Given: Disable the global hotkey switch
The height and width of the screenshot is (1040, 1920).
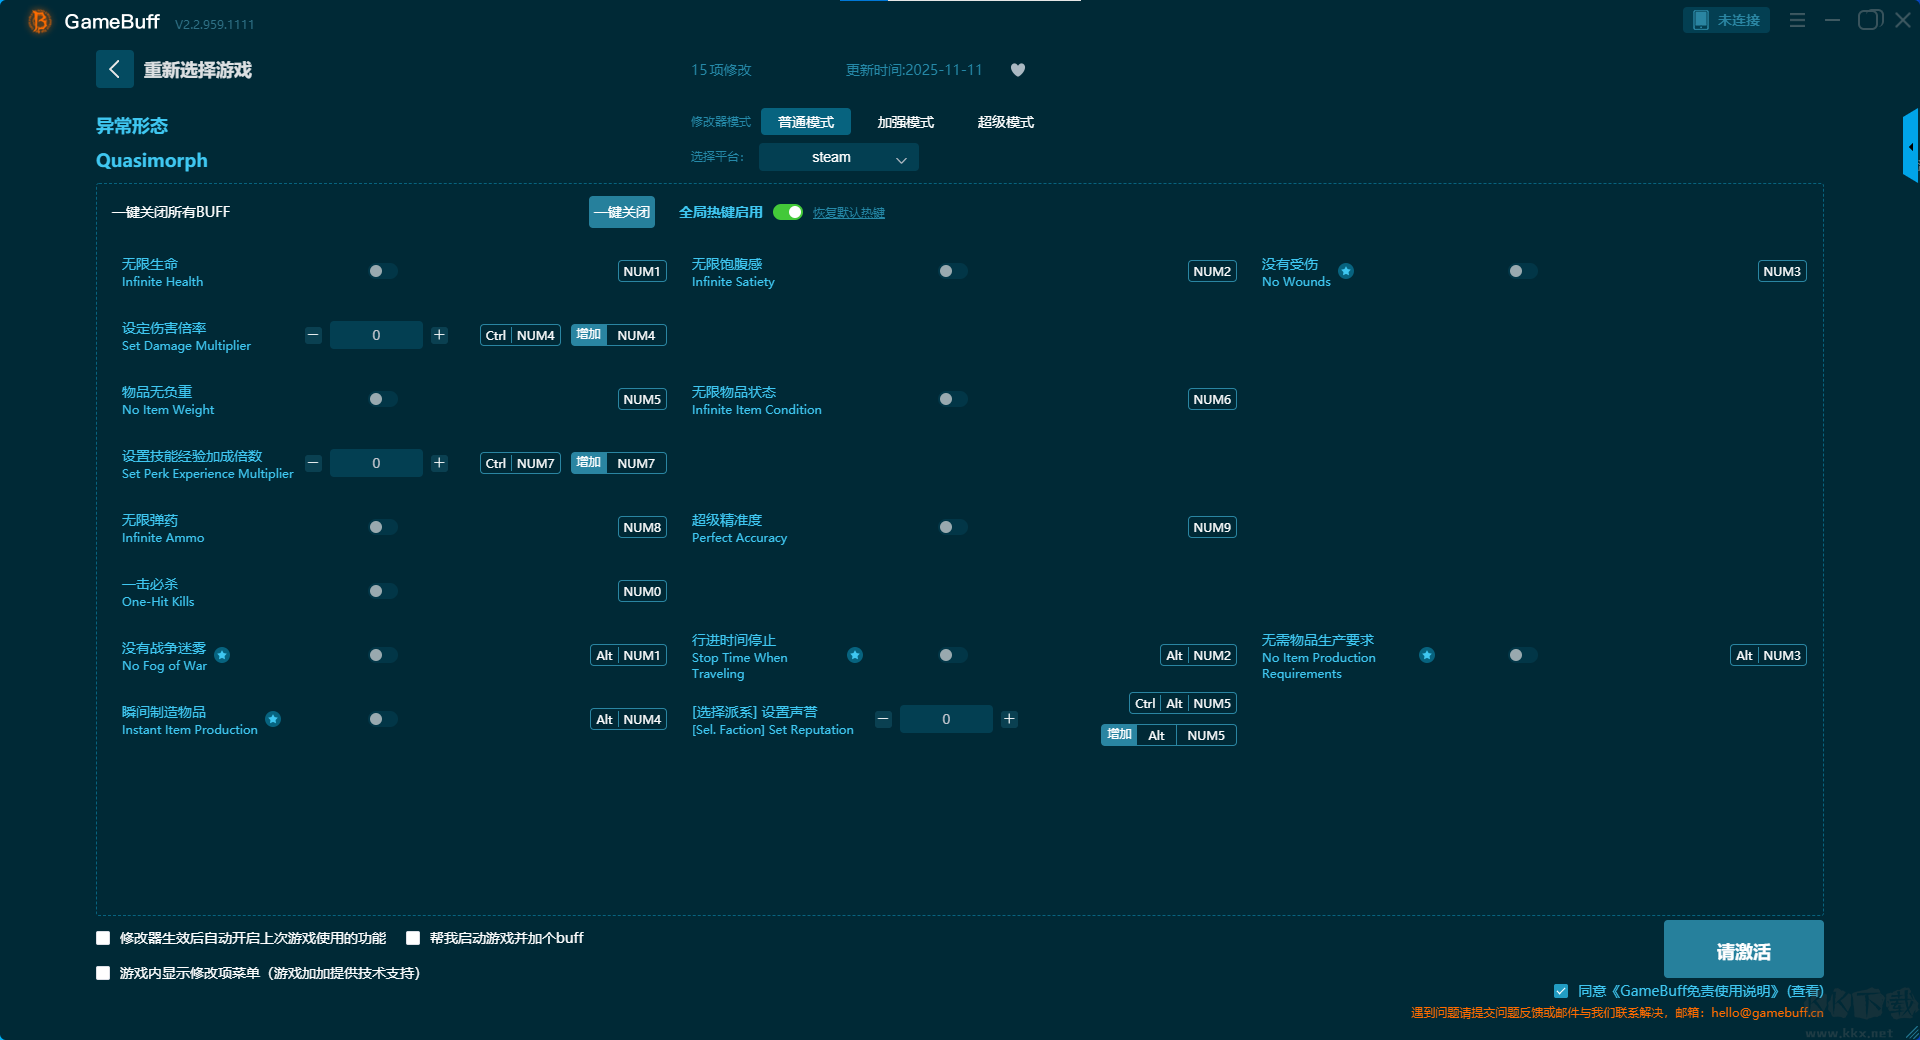Looking at the screenshot, I should click(x=788, y=212).
